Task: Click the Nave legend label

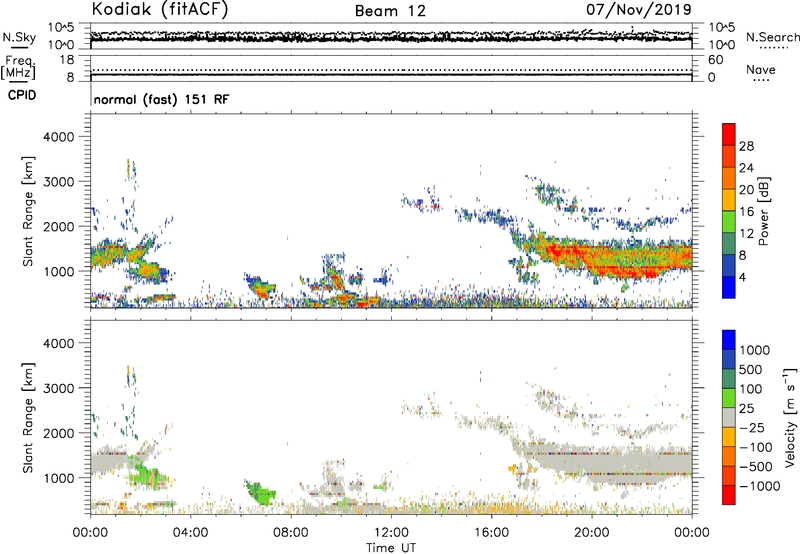Action: [761, 69]
